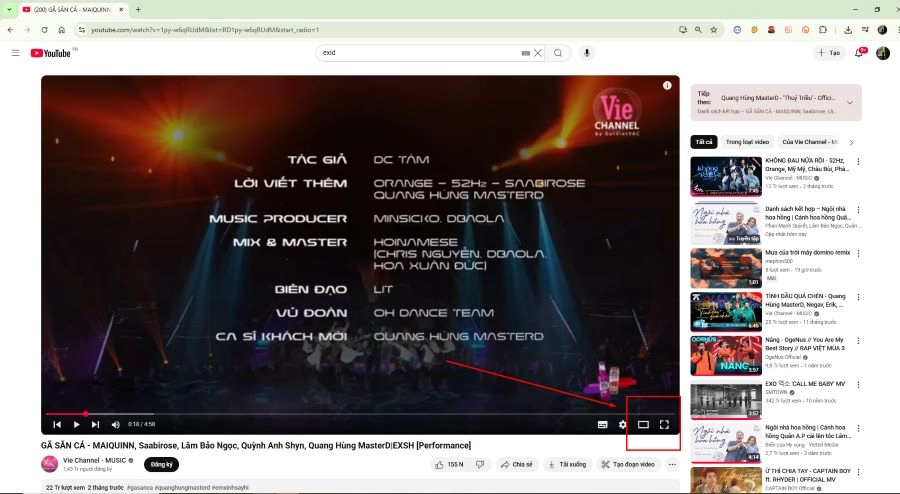This screenshot has width=900, height=494.
Task: Open options menu for KHÔNG ĐAU NỮA RỒI
Action: coord(858,162)
